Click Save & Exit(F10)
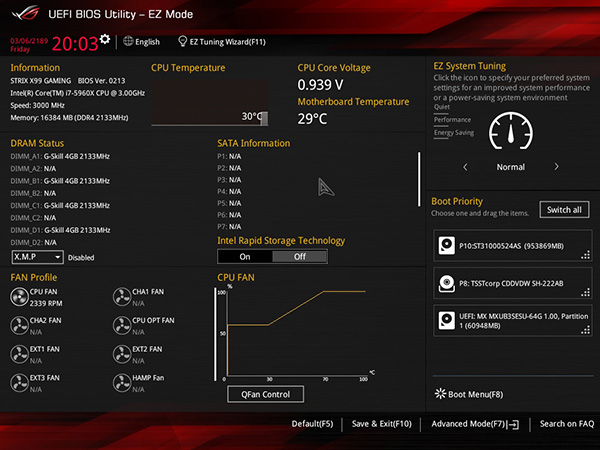Image resolution: width=600 pixels, height=450 pixels. click(382, 424)
